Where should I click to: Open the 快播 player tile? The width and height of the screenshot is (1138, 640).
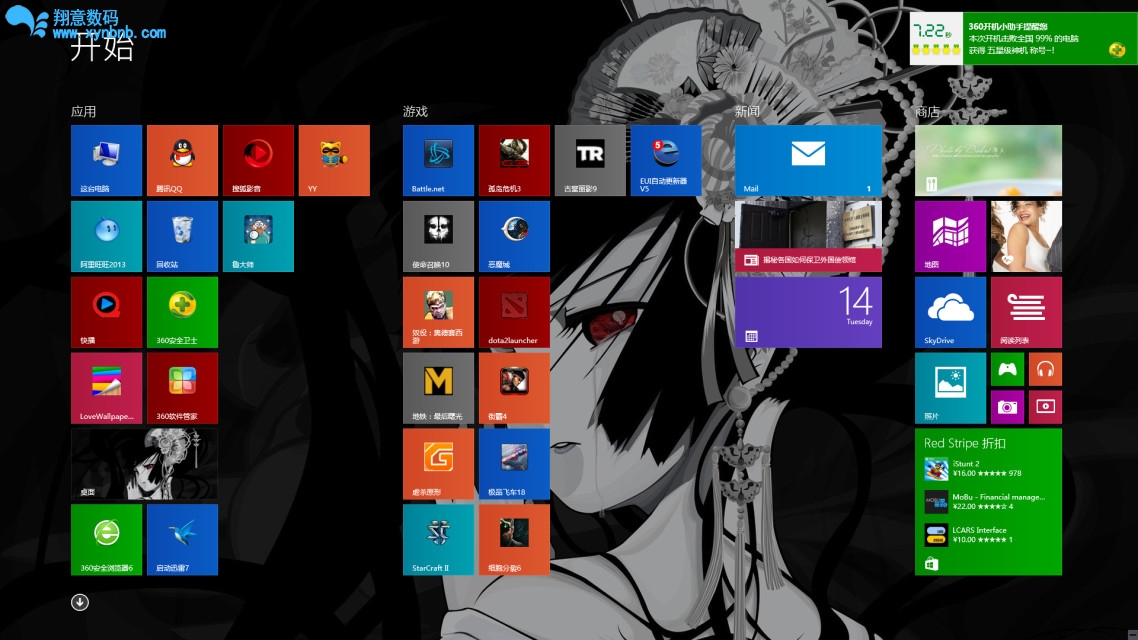pyautogui.click(x=107, y=312)
